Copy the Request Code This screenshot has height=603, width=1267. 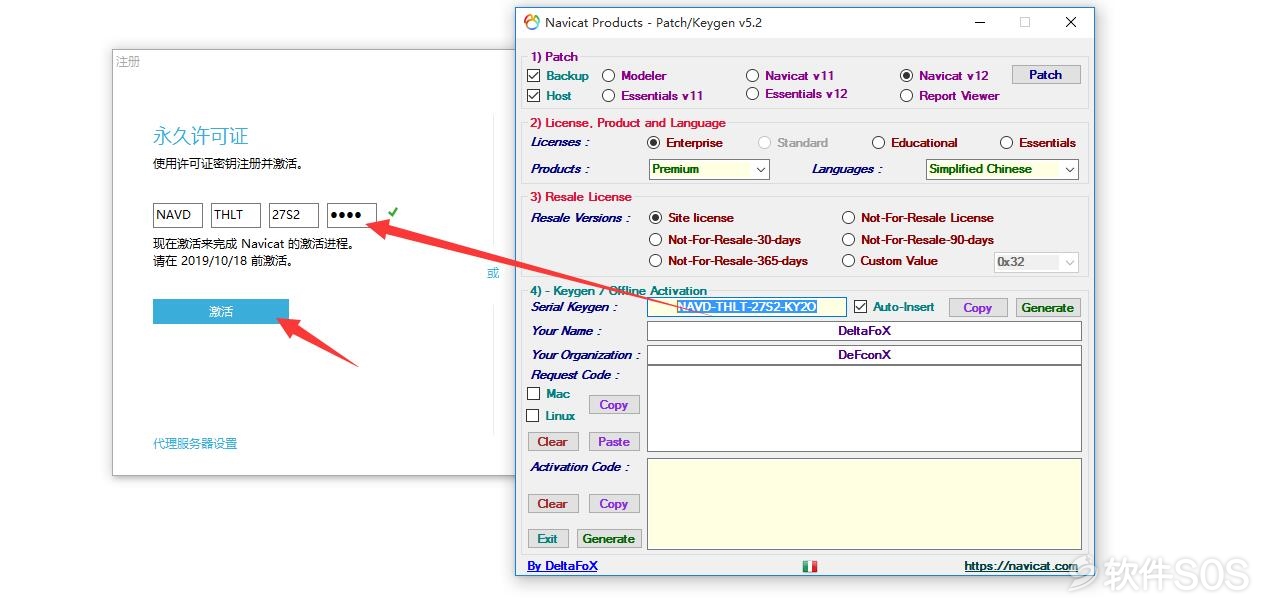(614, 405)
